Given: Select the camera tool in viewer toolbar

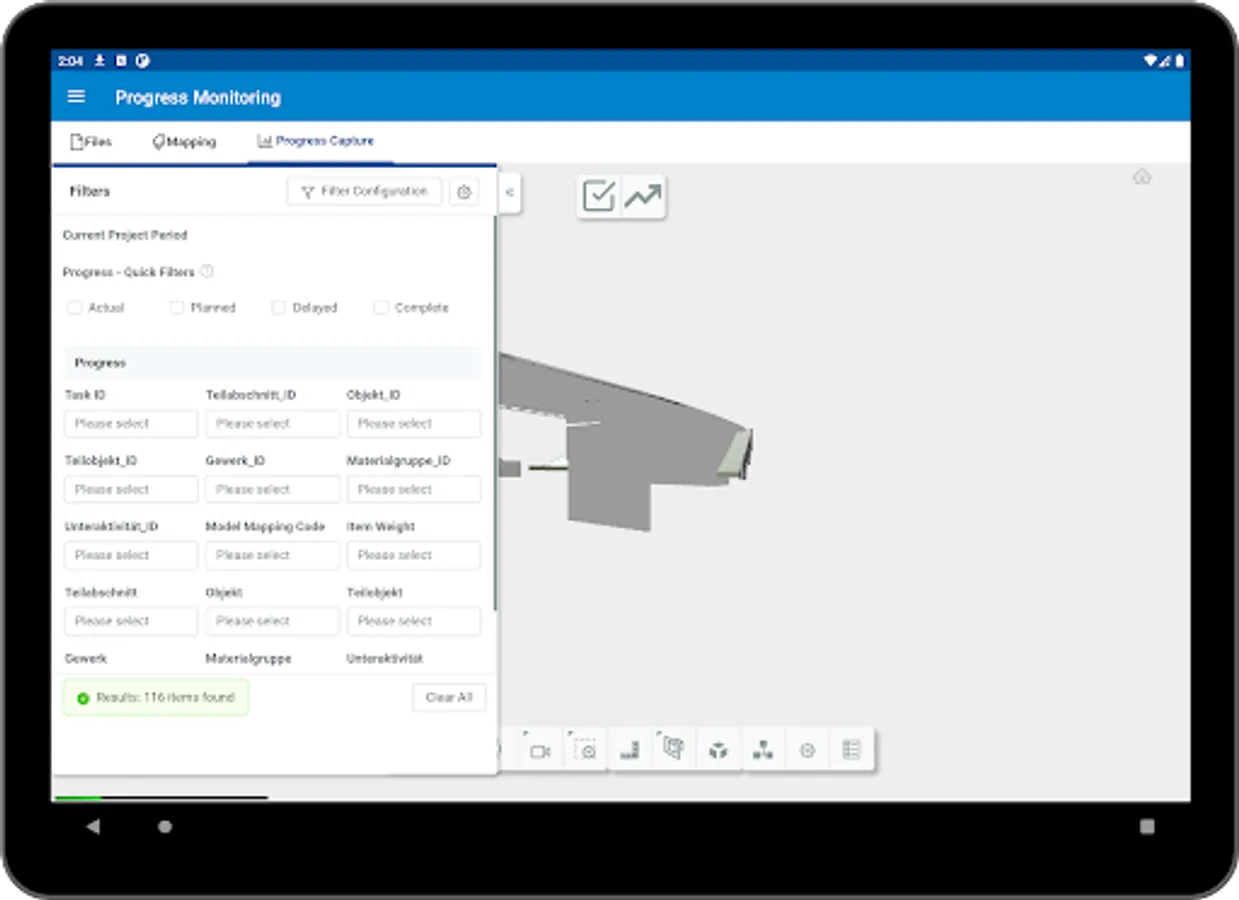Looking at the screenshot, I should tap(540, 751).
